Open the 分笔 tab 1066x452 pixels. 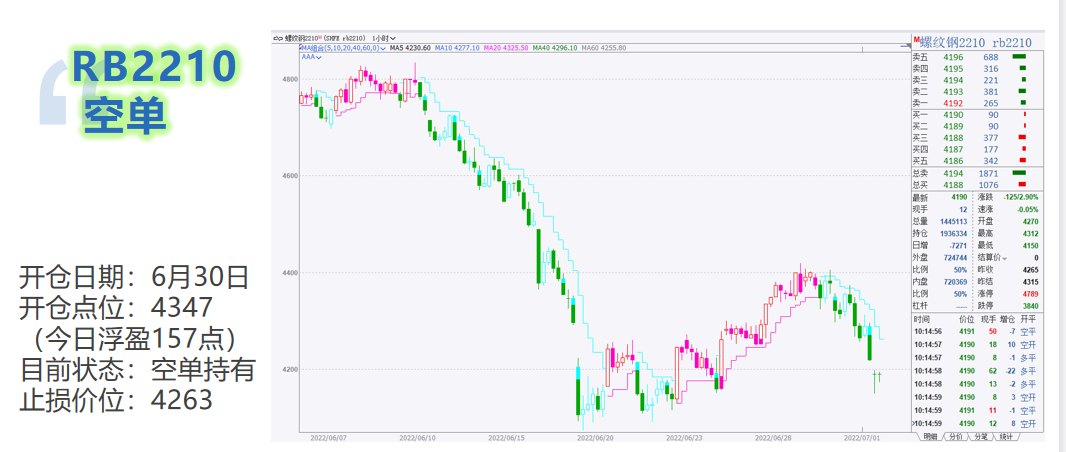click(980, 437)
